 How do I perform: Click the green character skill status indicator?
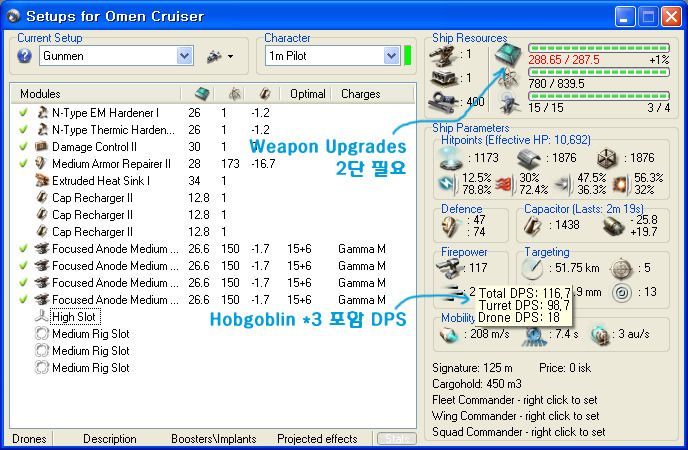click(x=407, y=56)
